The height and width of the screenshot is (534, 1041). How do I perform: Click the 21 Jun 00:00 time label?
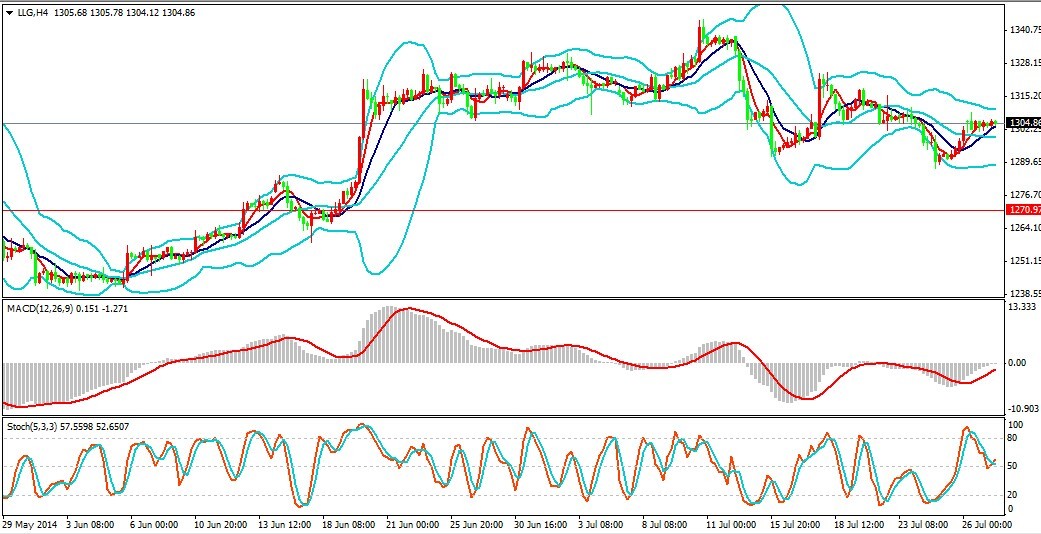point(416,523)
